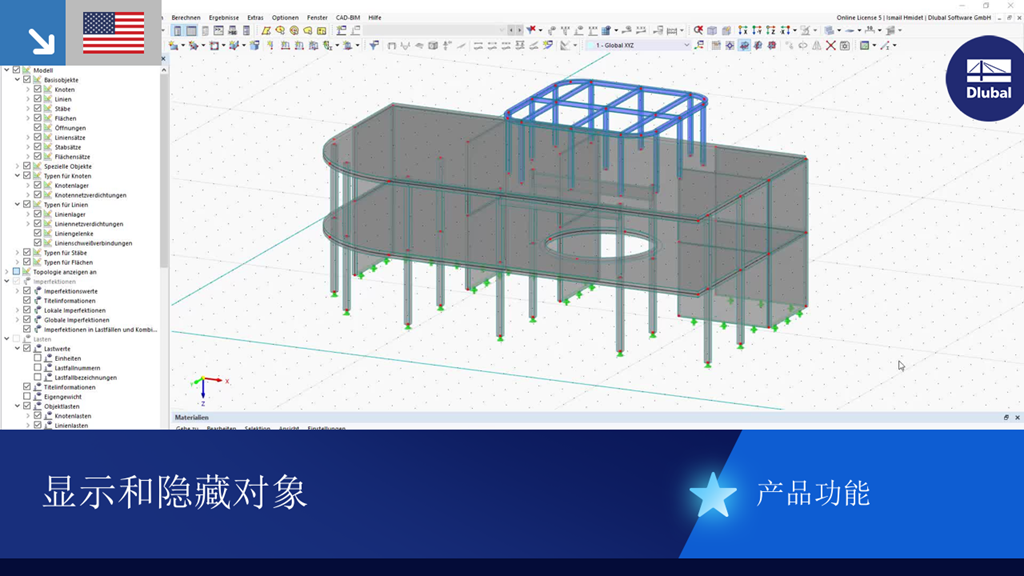Click the isometric view cube icon
1024x576 pixels.
(712, 32)
